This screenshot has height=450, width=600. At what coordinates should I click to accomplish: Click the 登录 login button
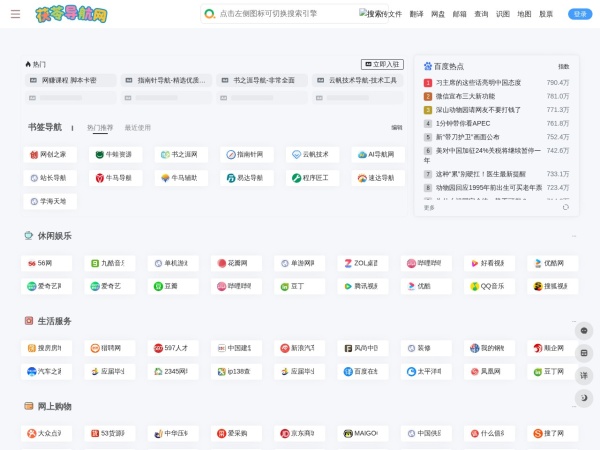pos(580,14)
